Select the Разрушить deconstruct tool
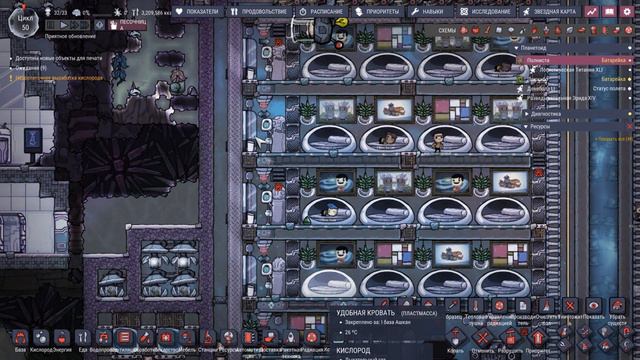This screenshot has height=360, width=640. click(x=510, y=338)
